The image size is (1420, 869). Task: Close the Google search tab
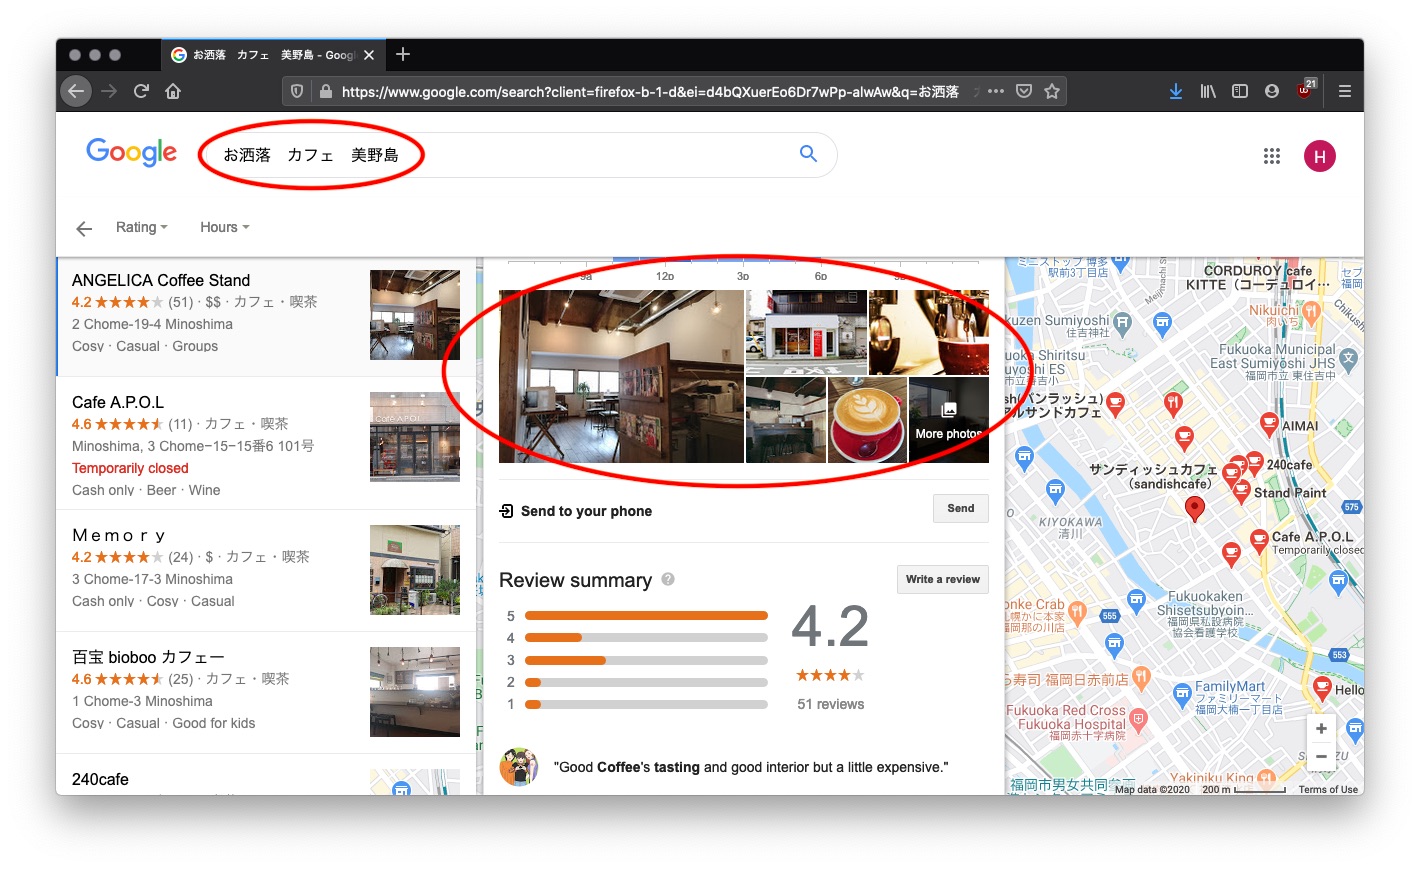pyautogui.click(x=369, y=55)
